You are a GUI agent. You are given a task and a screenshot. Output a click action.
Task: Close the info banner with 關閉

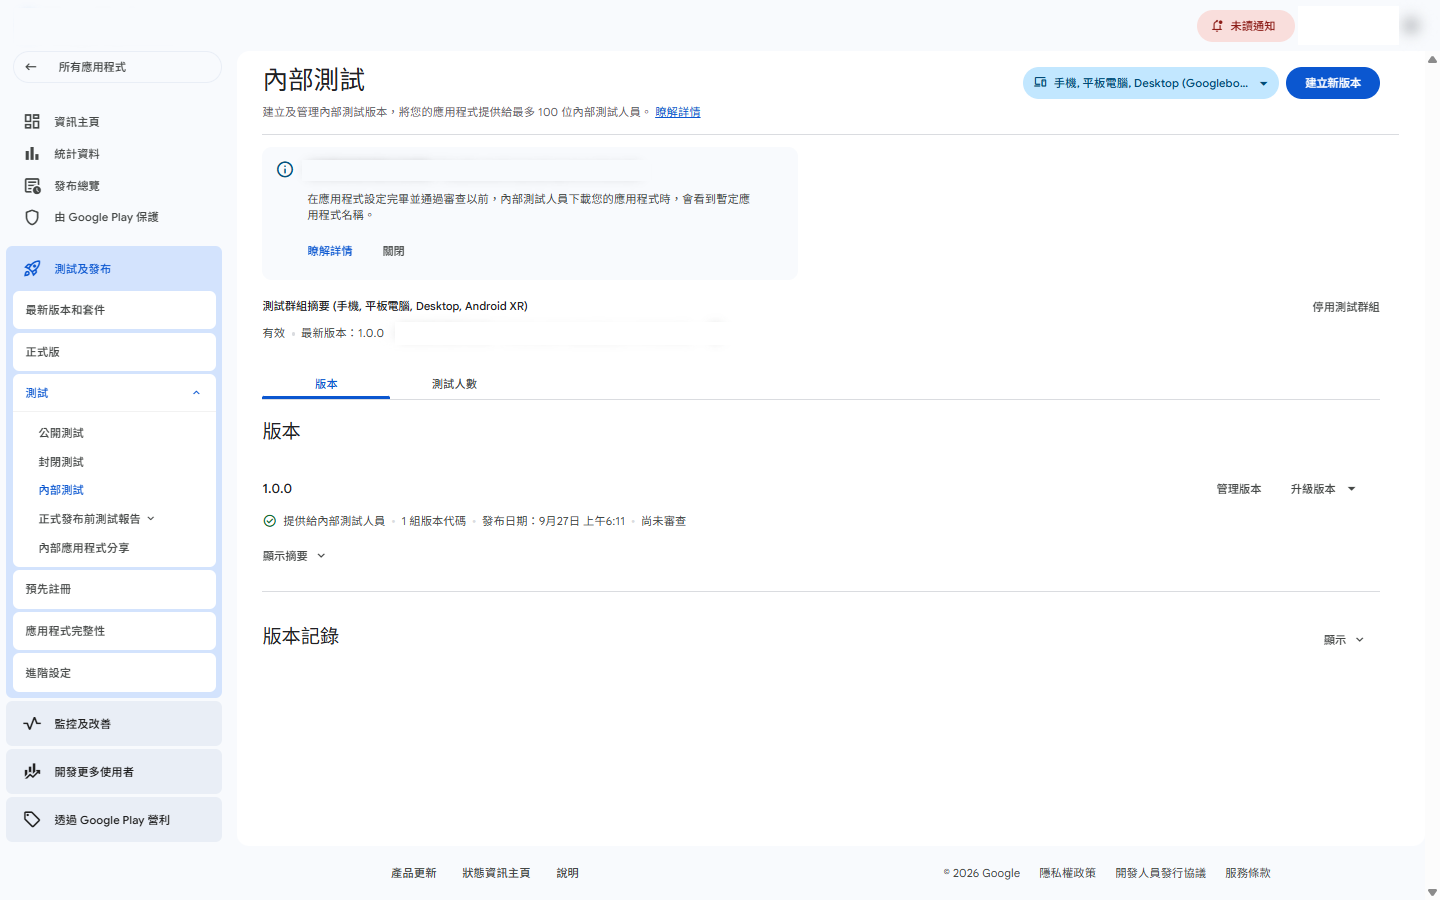(394, 251)
